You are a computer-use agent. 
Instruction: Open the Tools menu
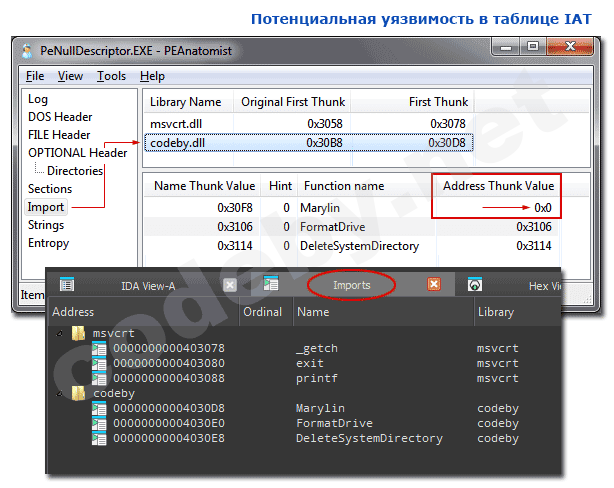tap(111, 76)
